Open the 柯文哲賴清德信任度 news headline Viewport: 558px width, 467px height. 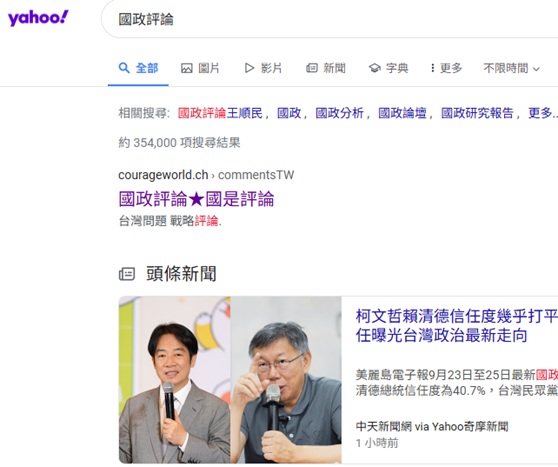457,326
